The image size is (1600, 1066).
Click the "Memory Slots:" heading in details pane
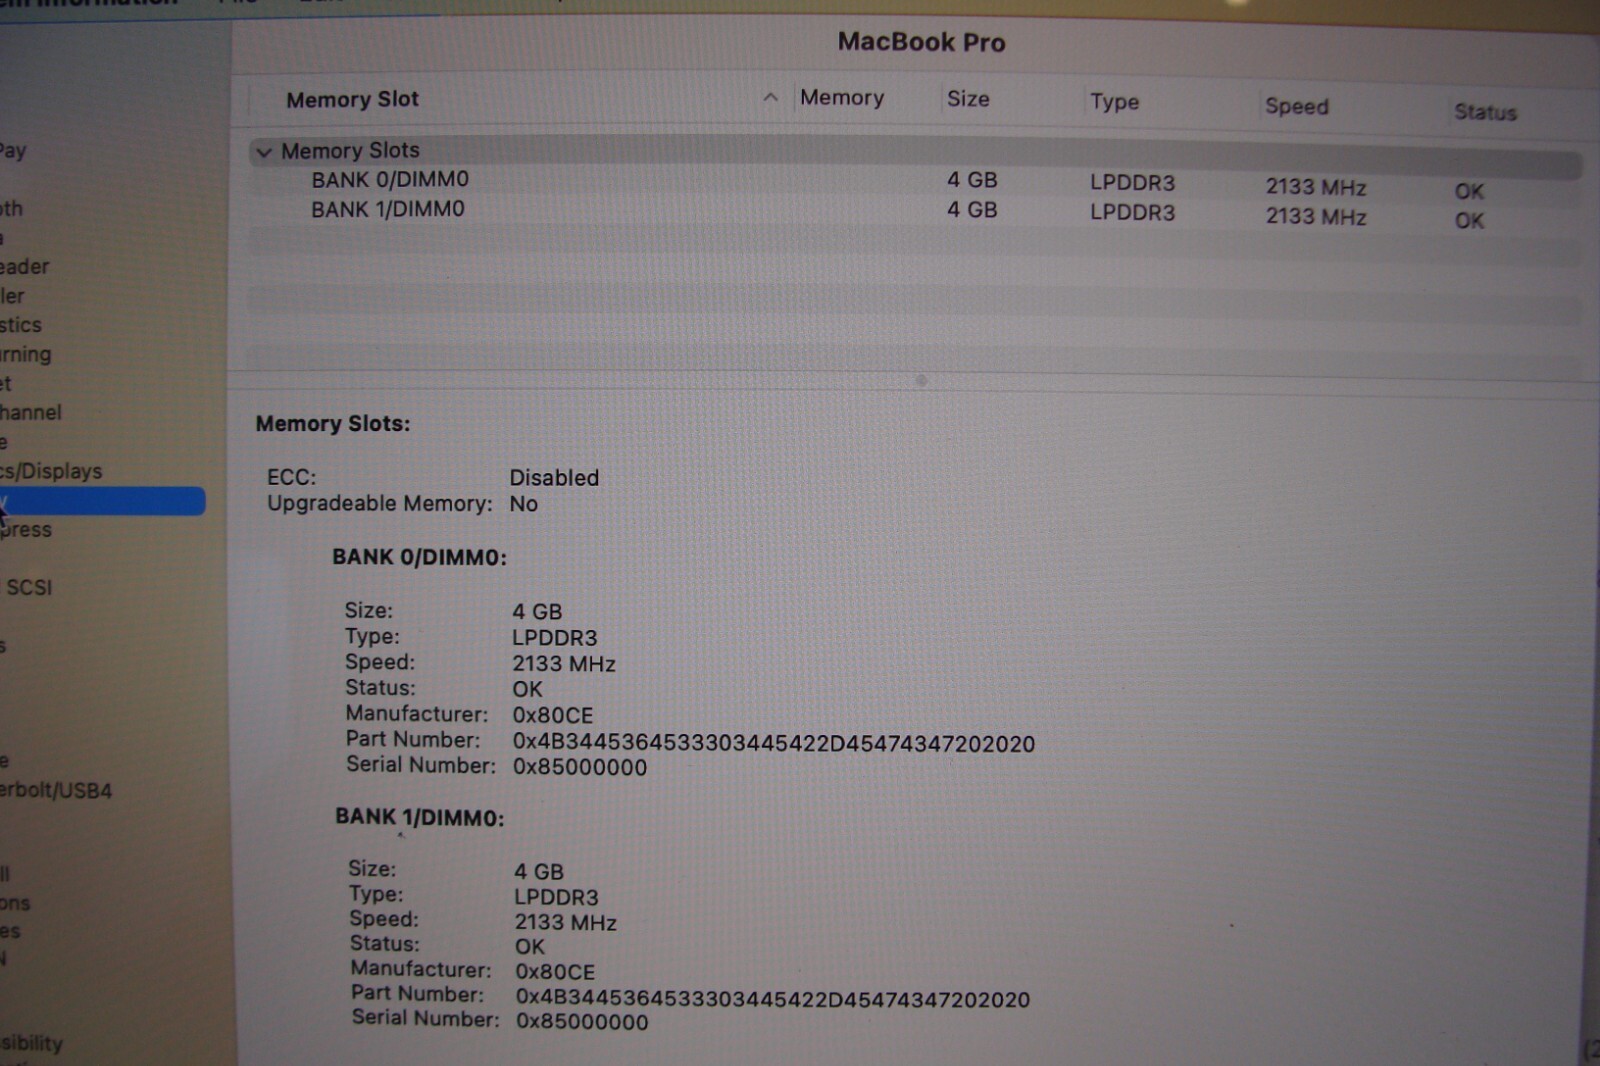333,423
